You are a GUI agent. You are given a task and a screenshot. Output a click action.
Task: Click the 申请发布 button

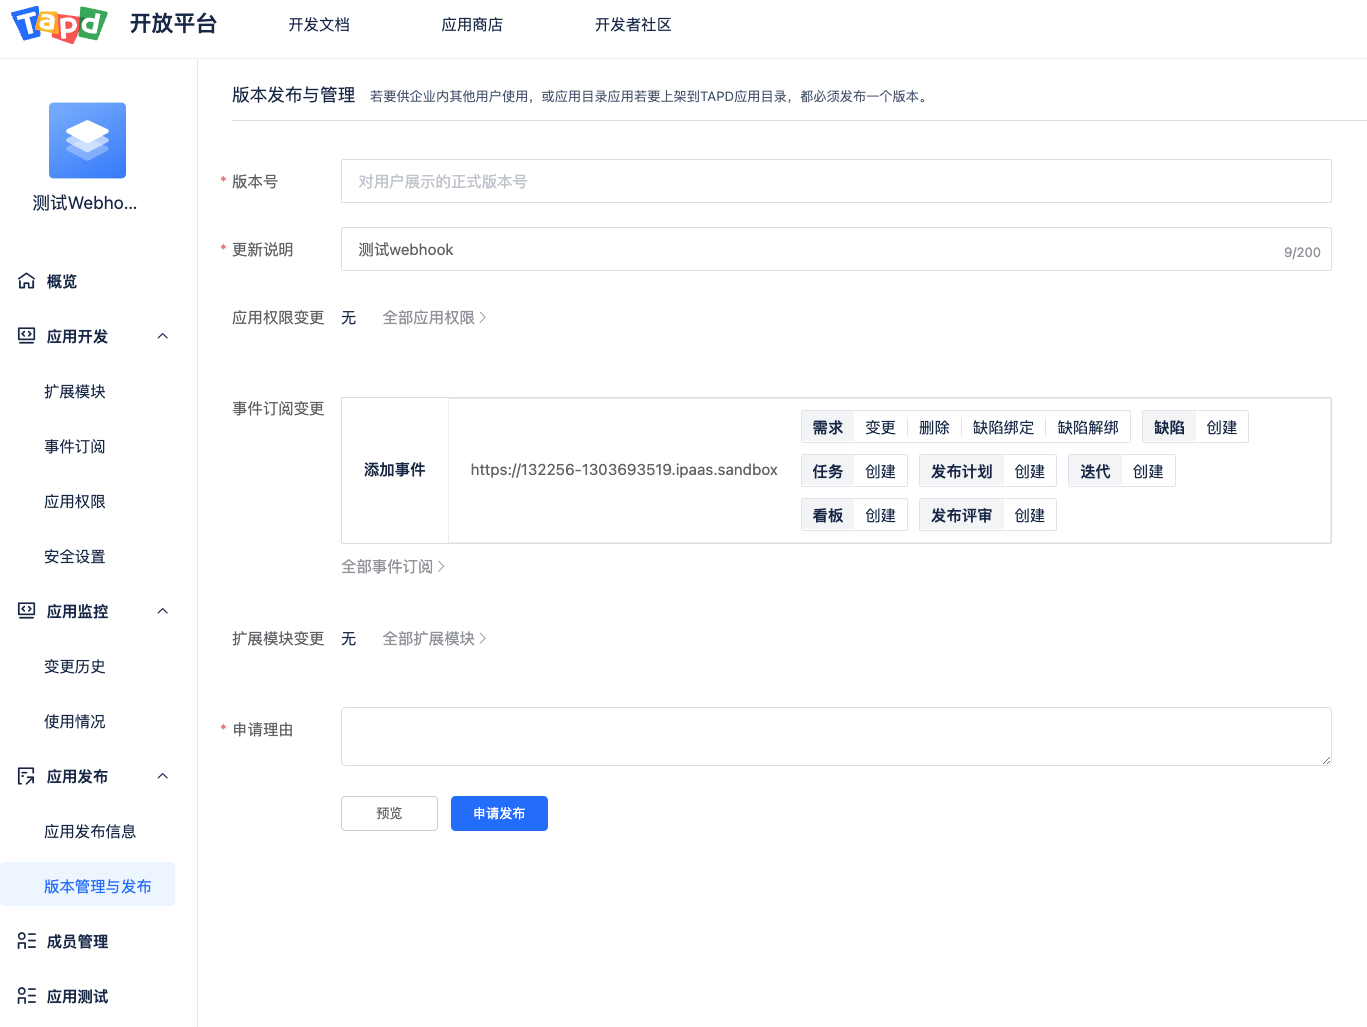coord(499,813)
